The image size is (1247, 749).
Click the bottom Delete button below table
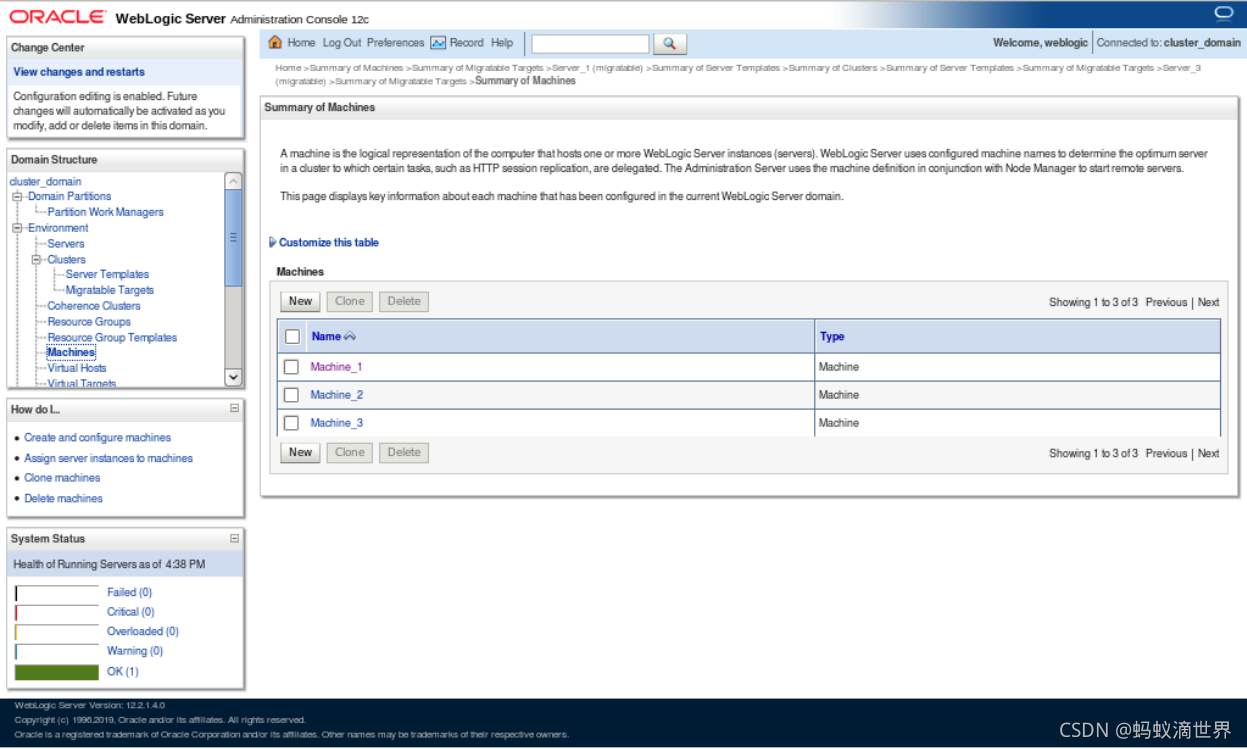(404, 452)
